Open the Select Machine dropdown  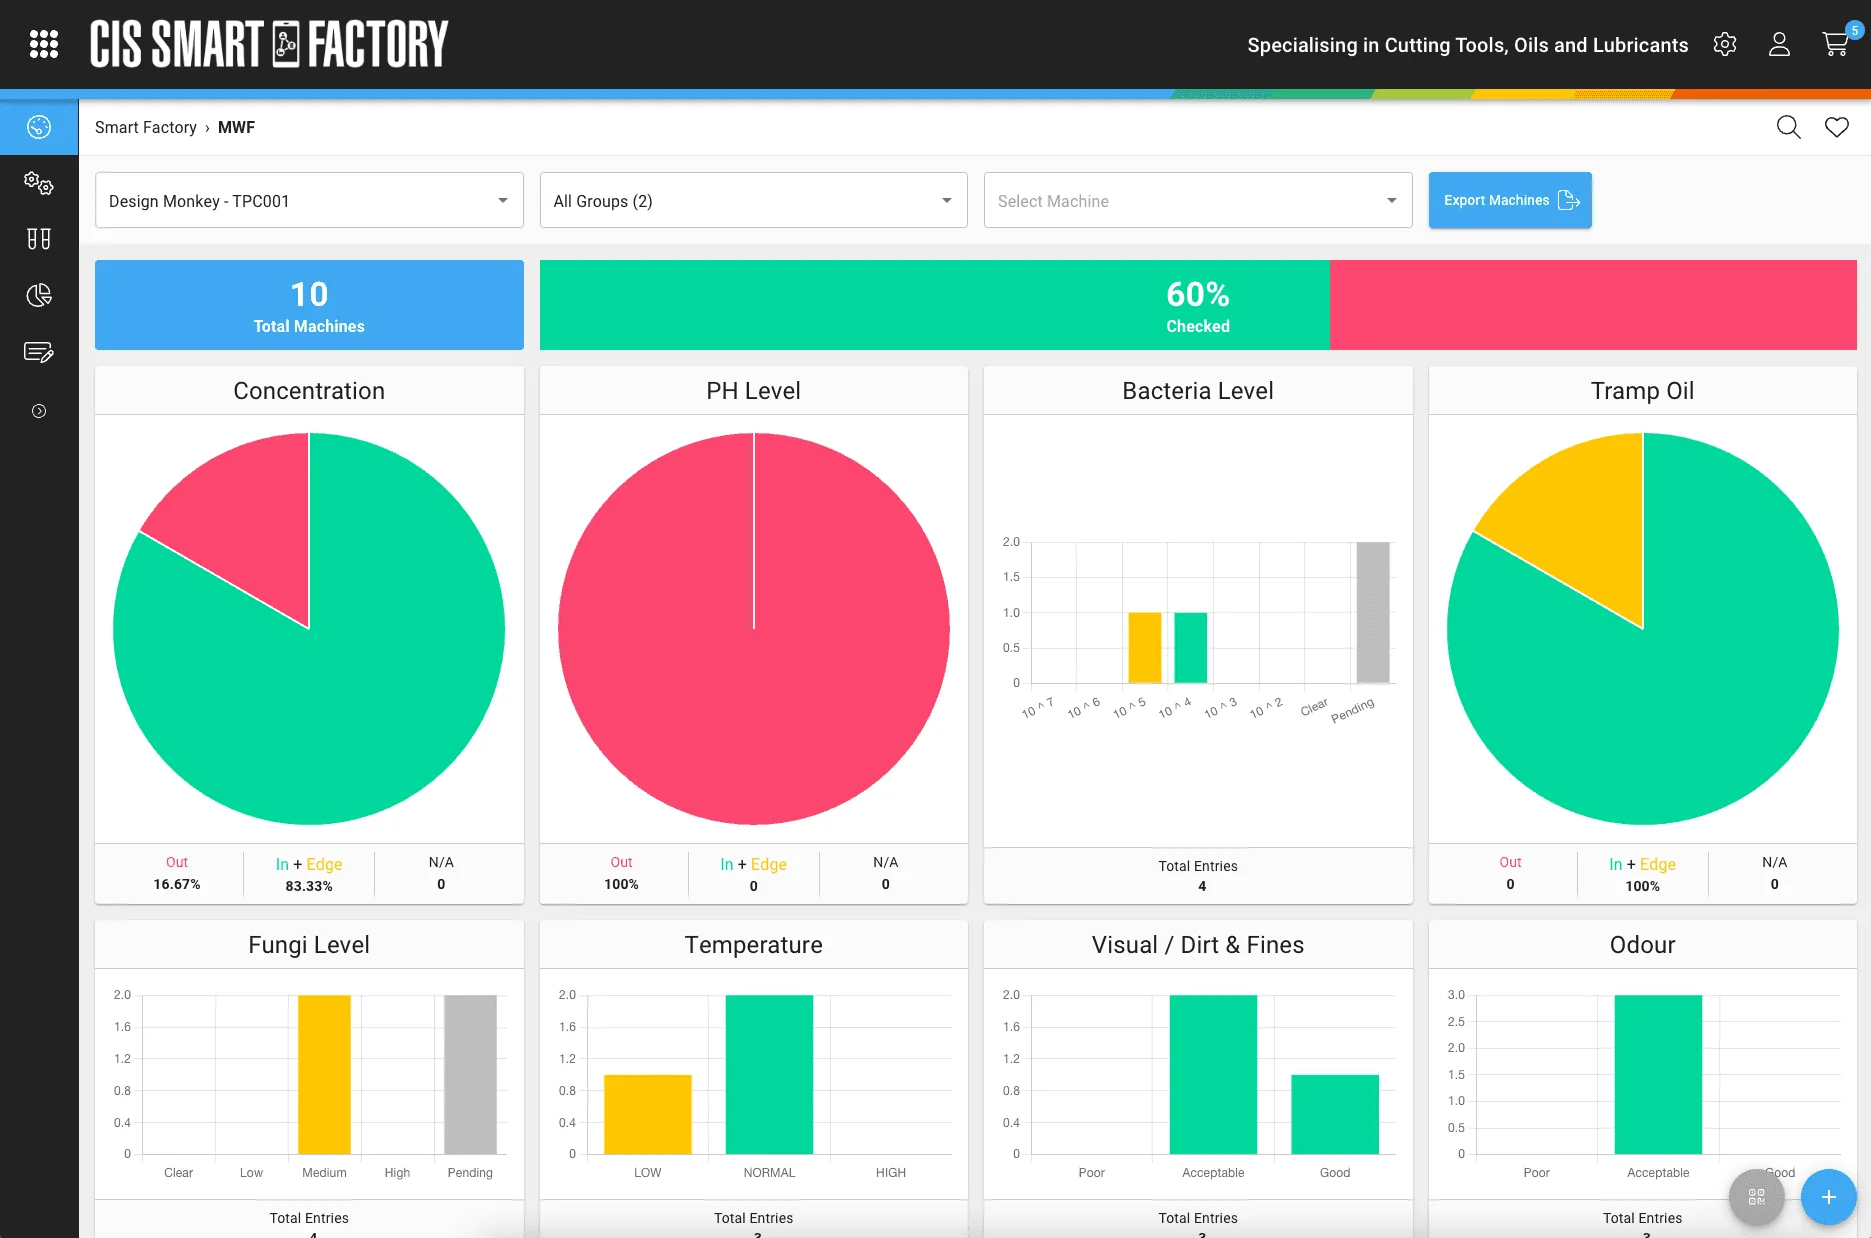point(1198,201)
